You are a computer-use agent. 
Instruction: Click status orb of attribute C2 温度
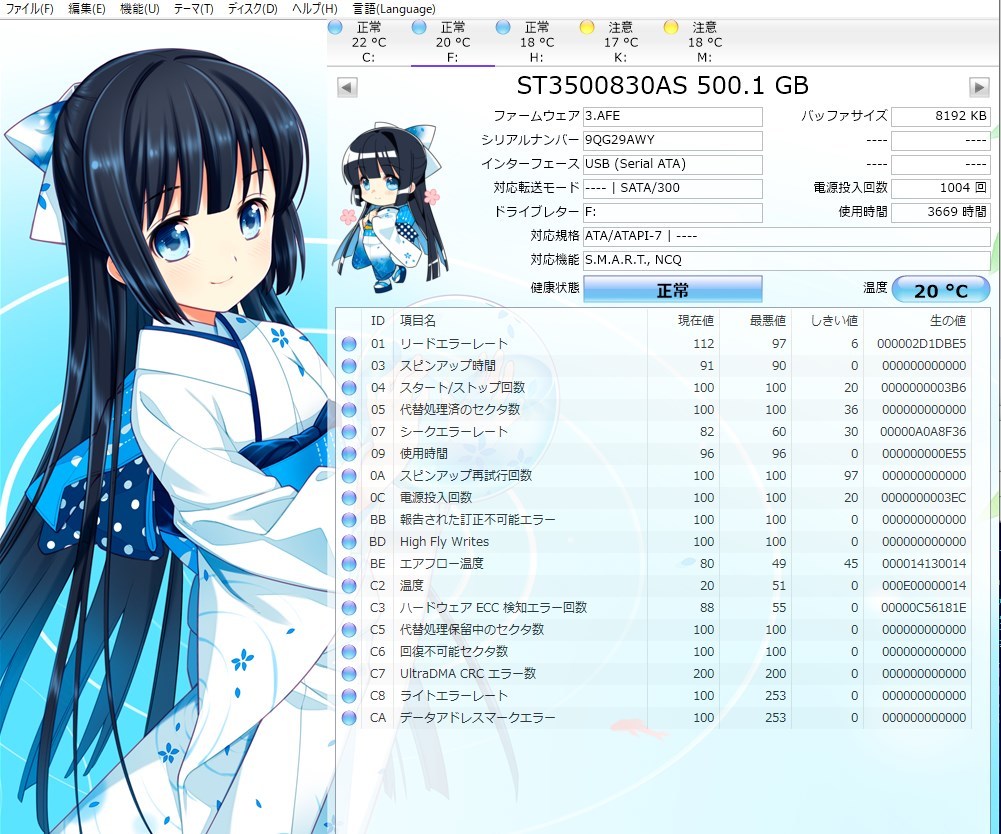[349, 586]
